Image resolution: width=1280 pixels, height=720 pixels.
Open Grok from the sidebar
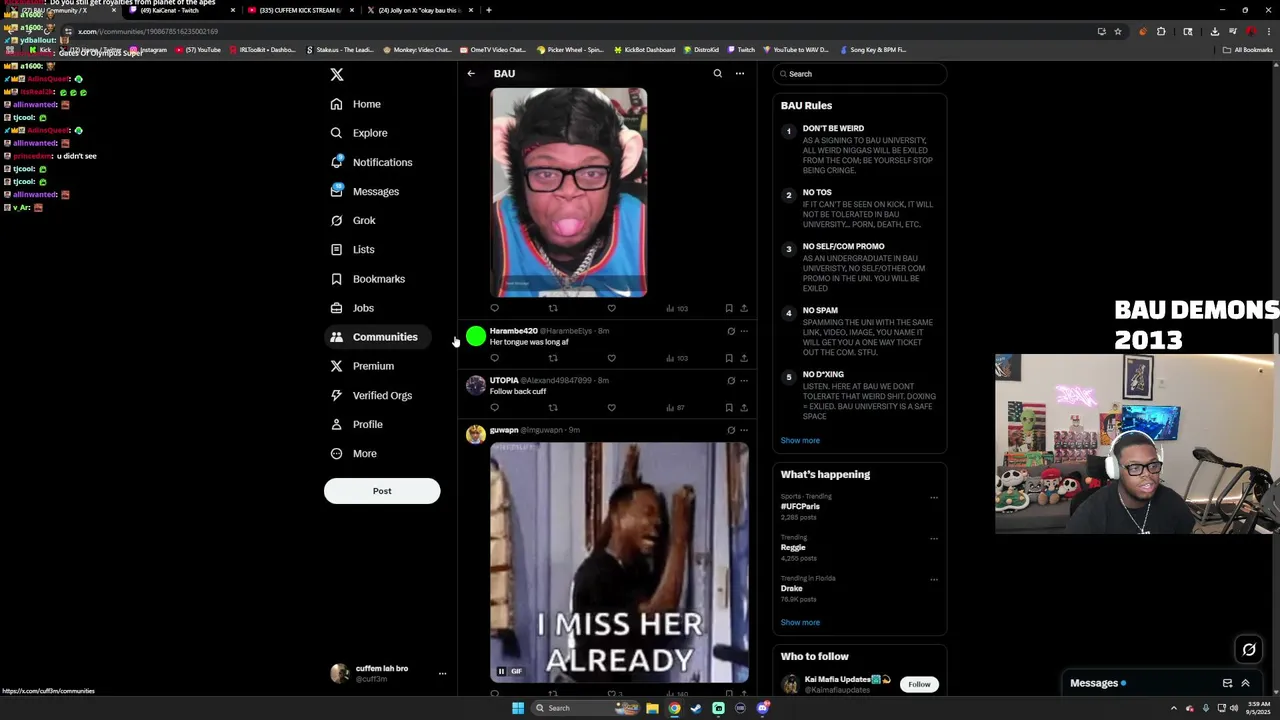[353, 220]
